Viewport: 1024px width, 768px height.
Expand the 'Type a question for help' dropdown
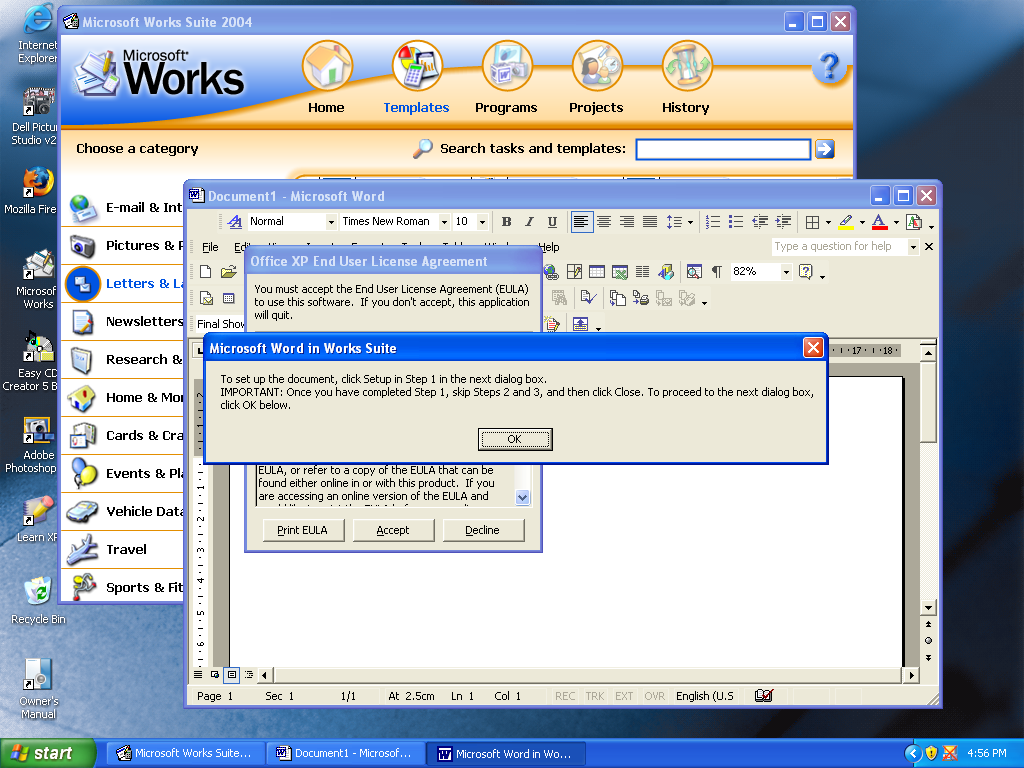click(x=913, y=247)
